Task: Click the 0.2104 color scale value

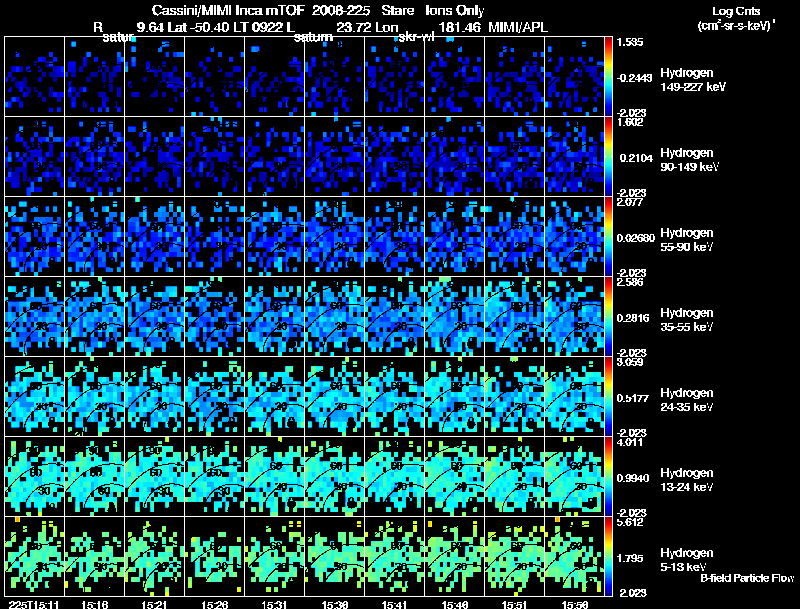Action: 636,158
